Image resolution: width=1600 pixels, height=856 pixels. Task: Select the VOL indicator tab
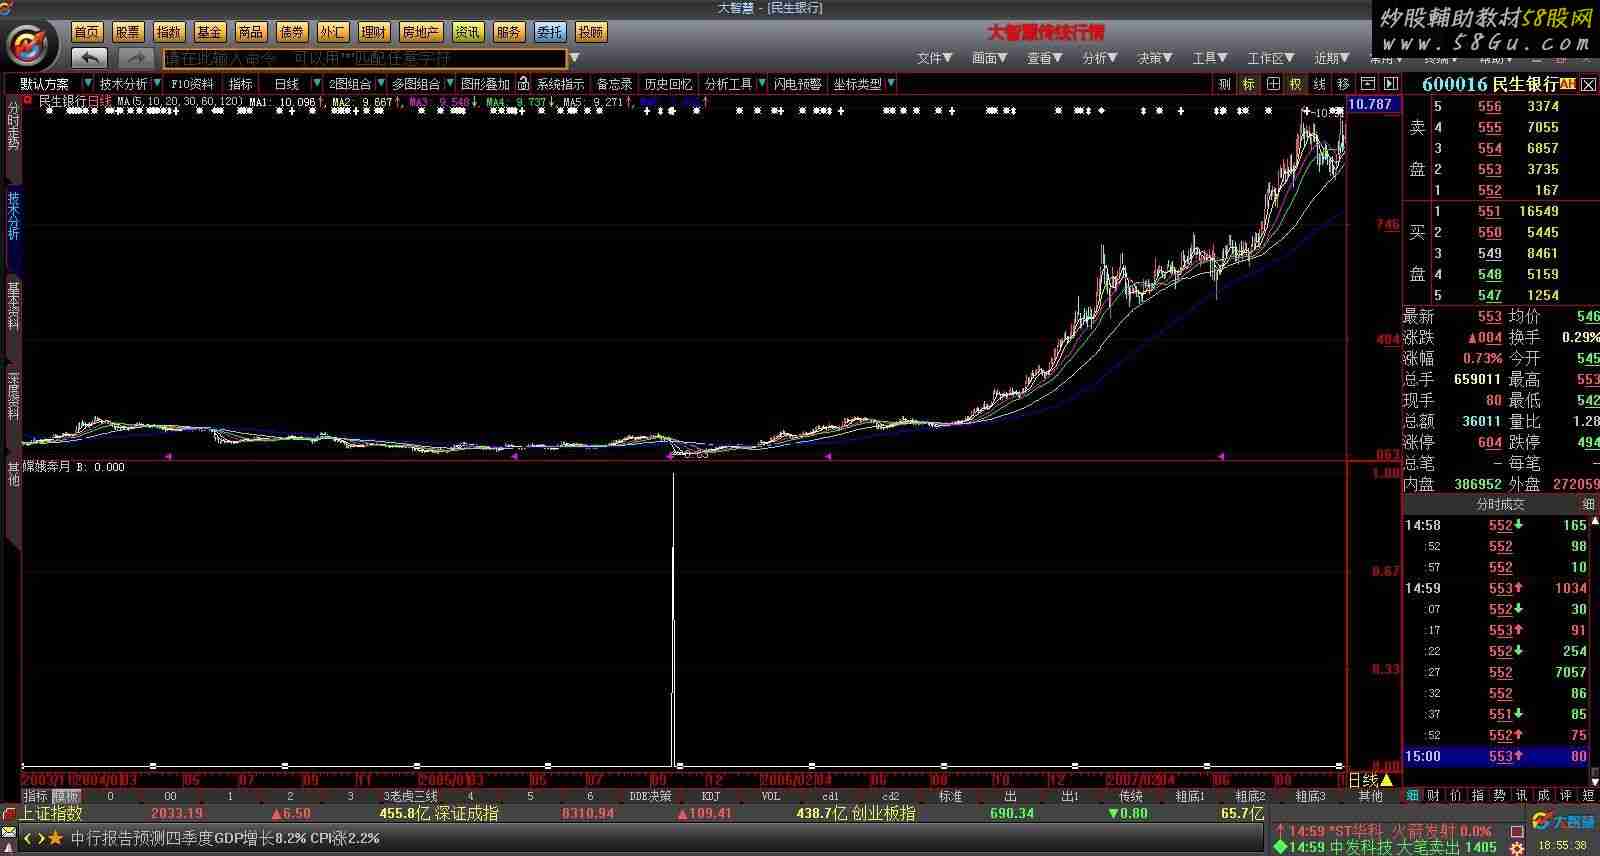click(771, 796)
